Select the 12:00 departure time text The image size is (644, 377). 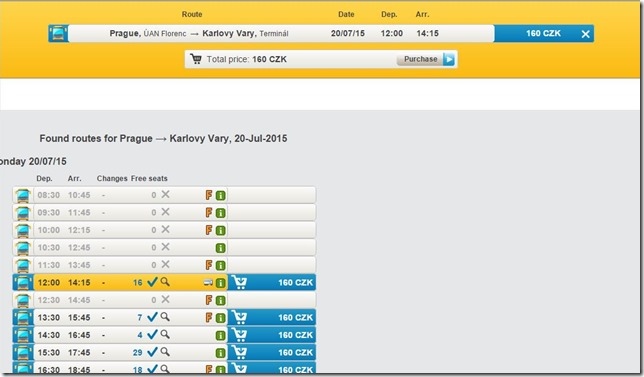[49, 283]
